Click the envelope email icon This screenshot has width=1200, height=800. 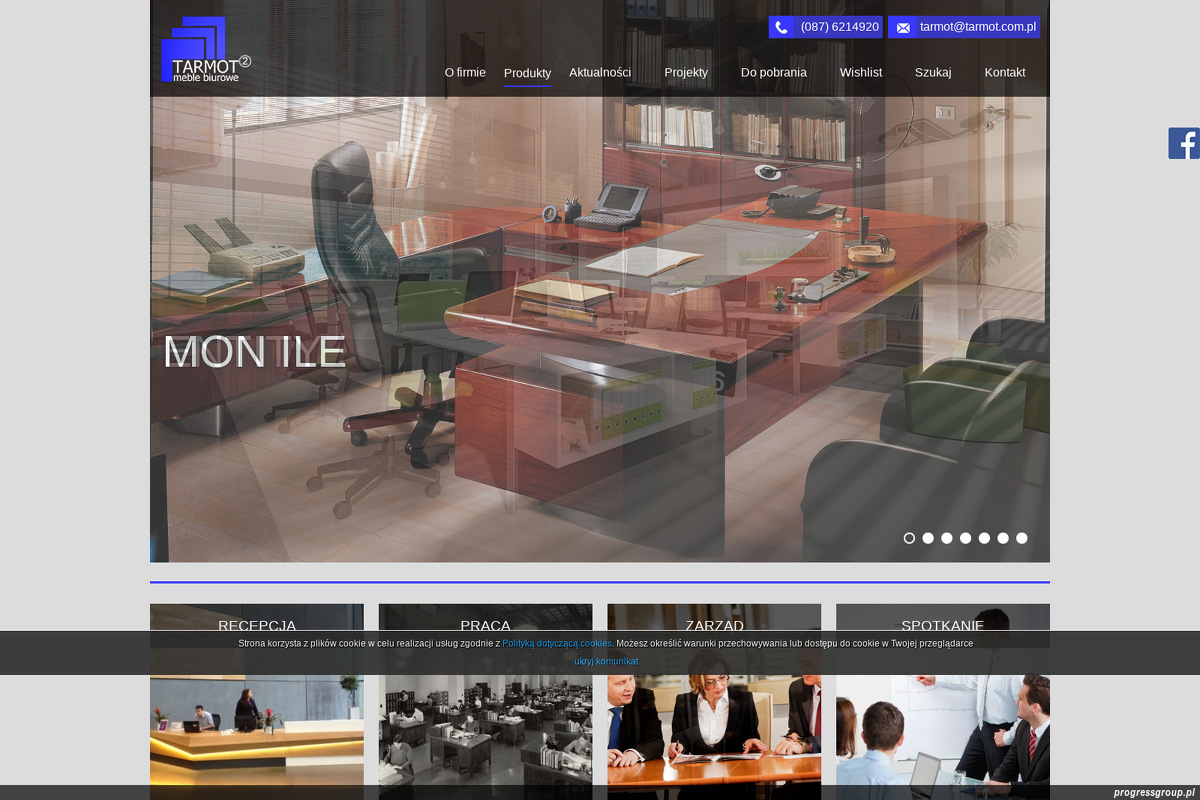coord(903,27)
